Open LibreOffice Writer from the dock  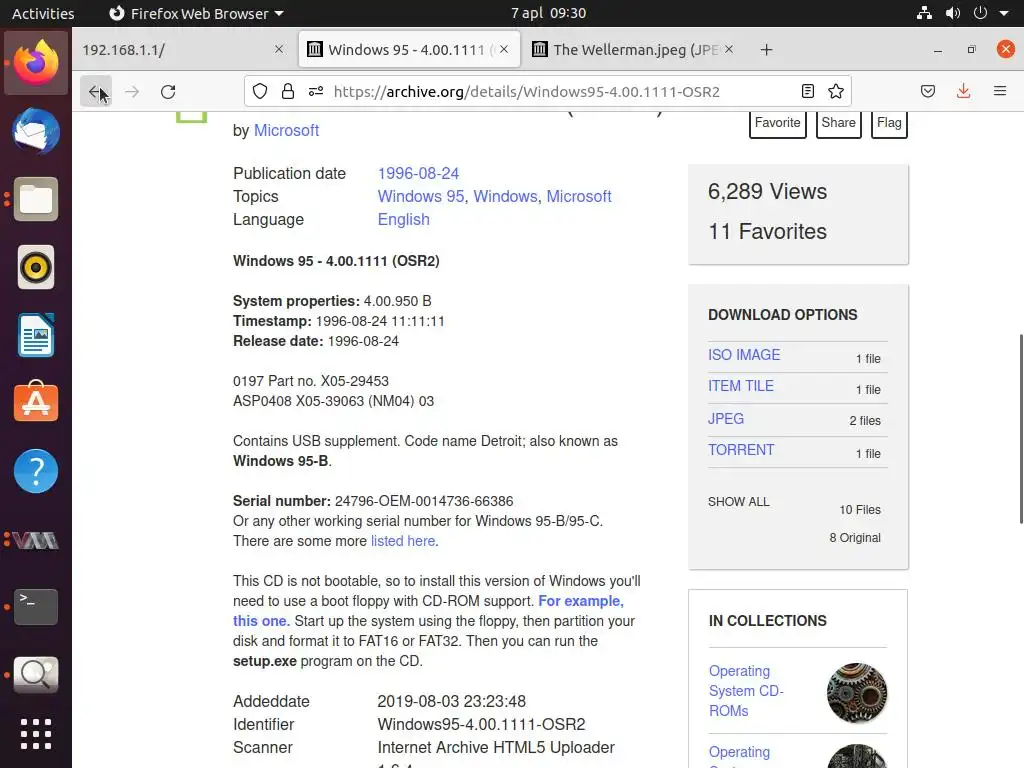click(x=36, y=335)
